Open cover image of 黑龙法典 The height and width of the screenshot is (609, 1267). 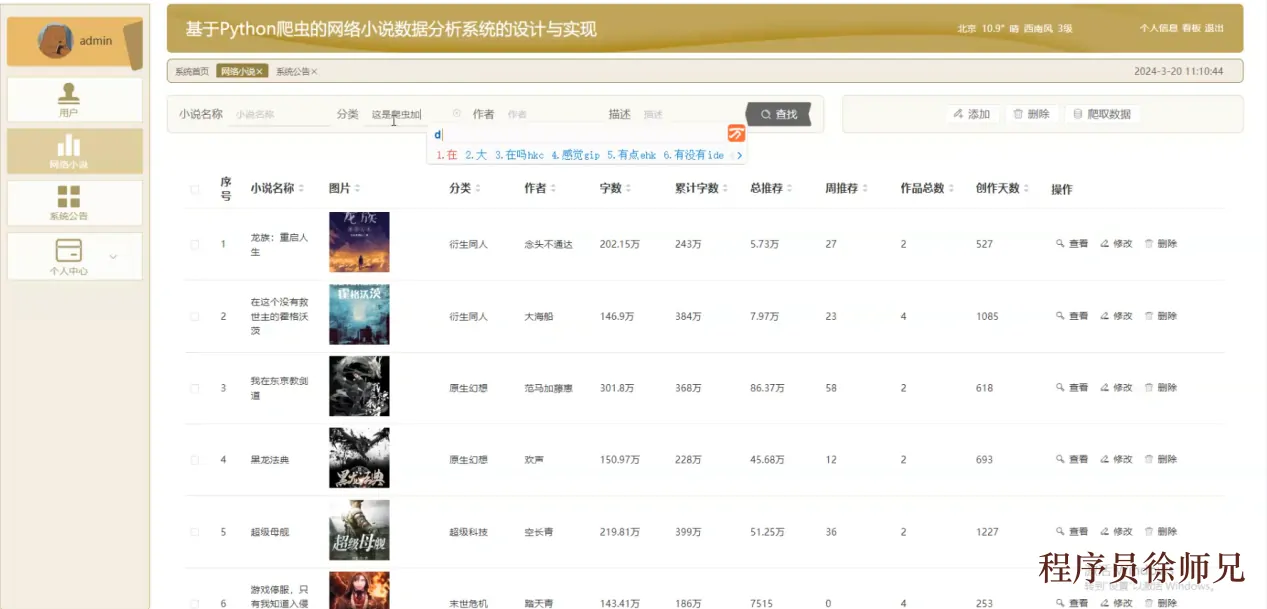(x=359, y=458)
